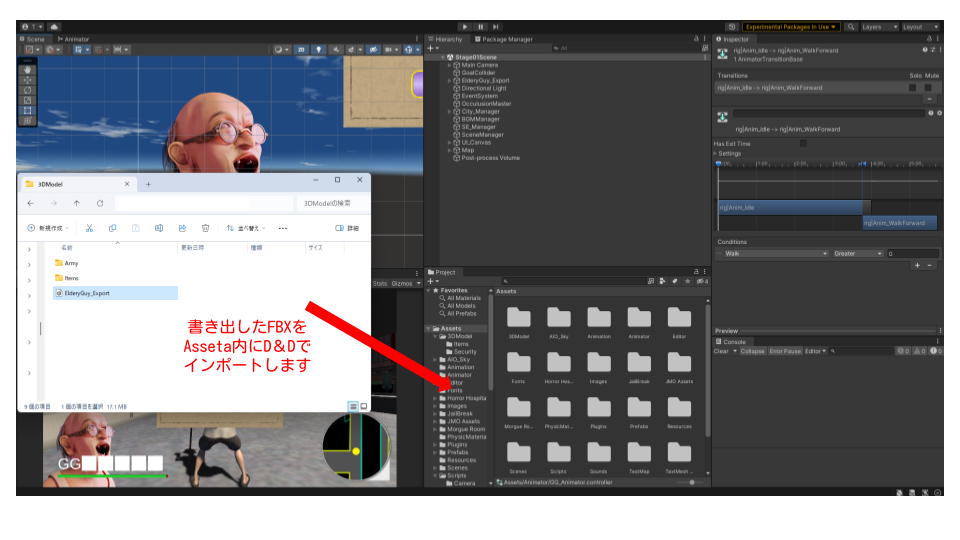Toggle scene lighting bulb icon
Viewport: 960px width, 540px height.
[320, 49]
